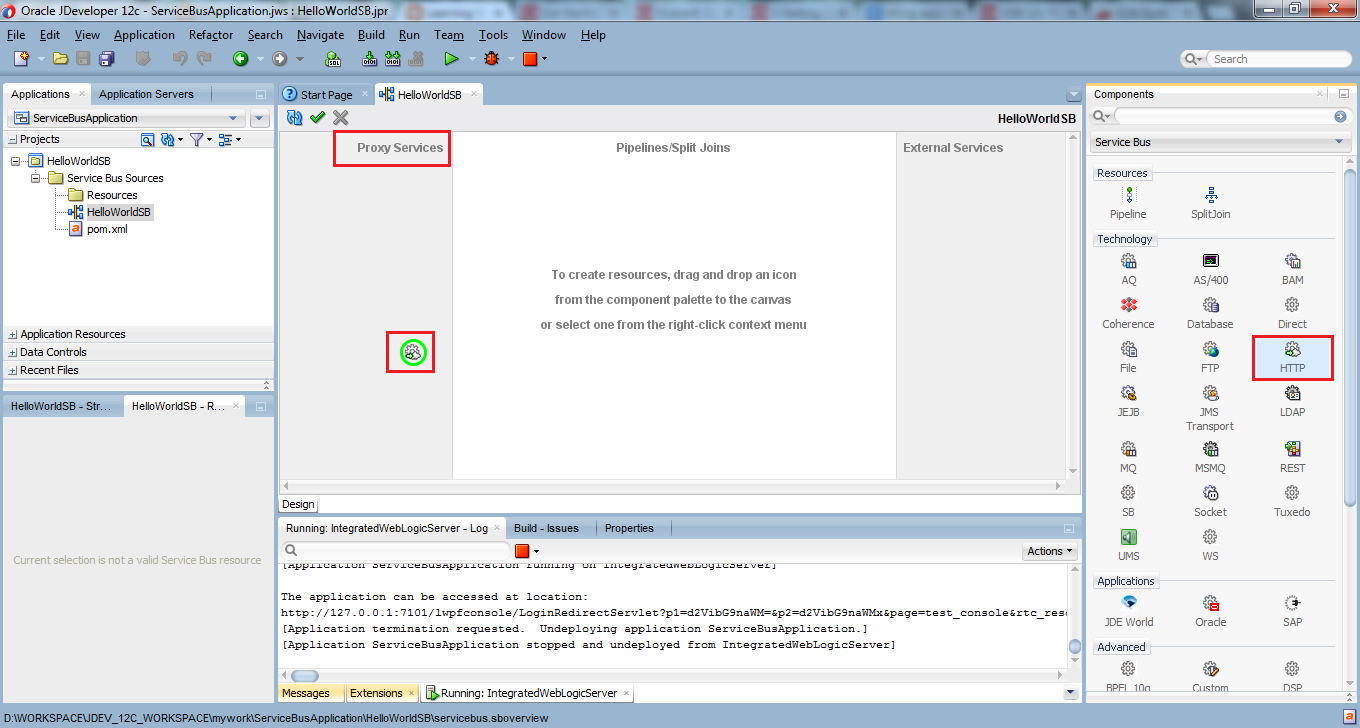The image size is (1360, 728).
Task: Select the SplitJoin component
Action: 1210,202
